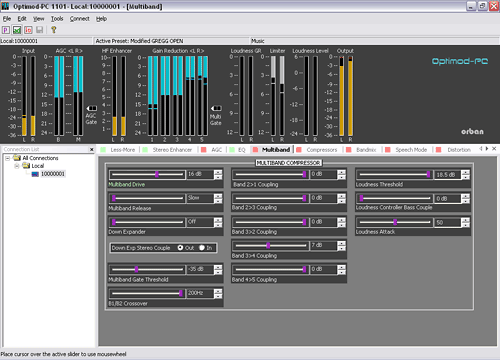Click the red I/O mixer toolbar icon

click(x=28, y=30)
